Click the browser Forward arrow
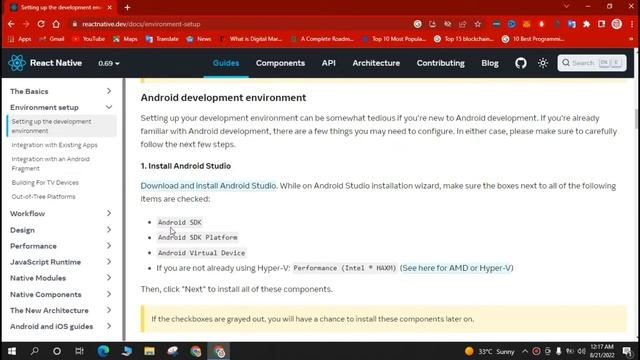This screenshot has width=640, height=360. 26,24
